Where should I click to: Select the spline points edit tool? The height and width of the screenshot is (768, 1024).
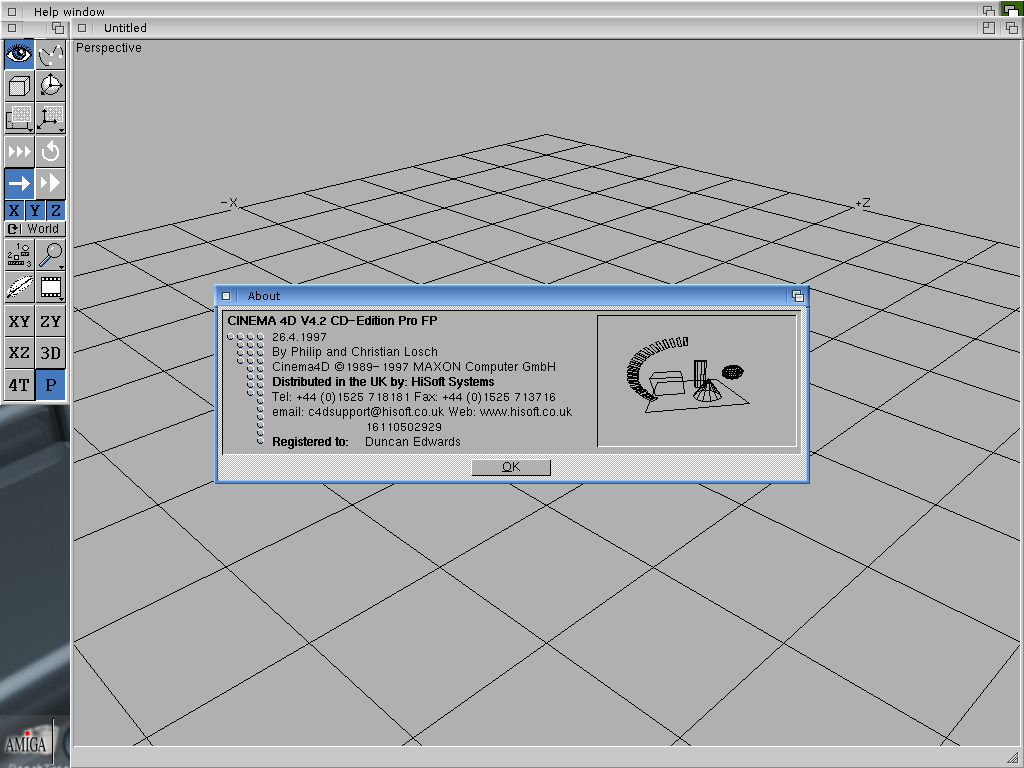50,54
